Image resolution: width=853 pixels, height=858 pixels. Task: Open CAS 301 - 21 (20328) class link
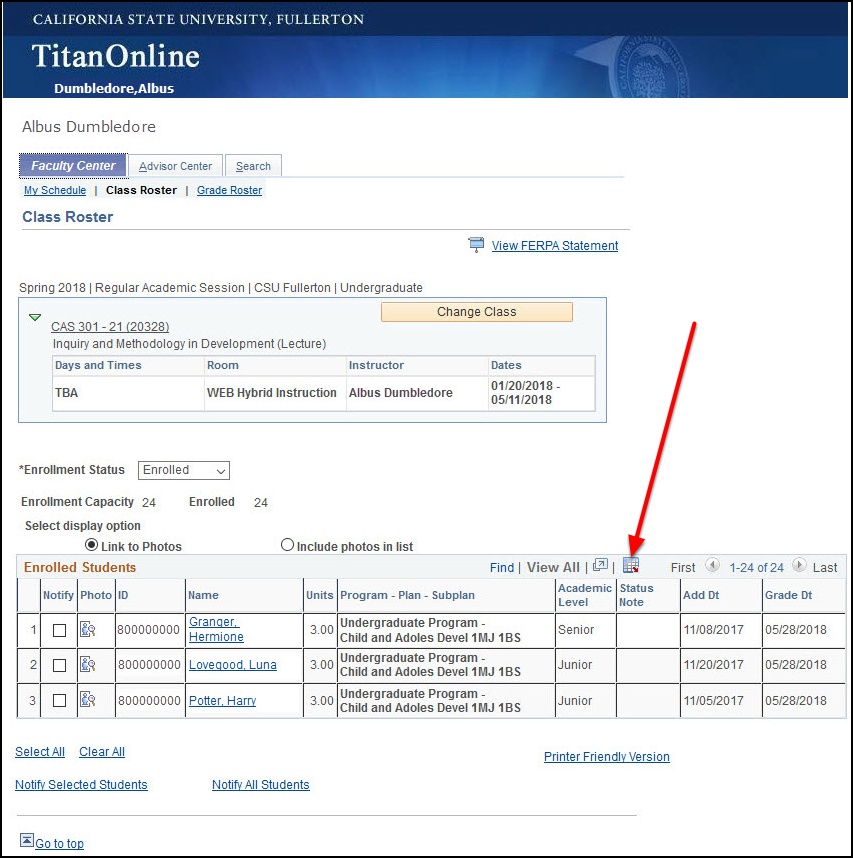pos(110,327)
